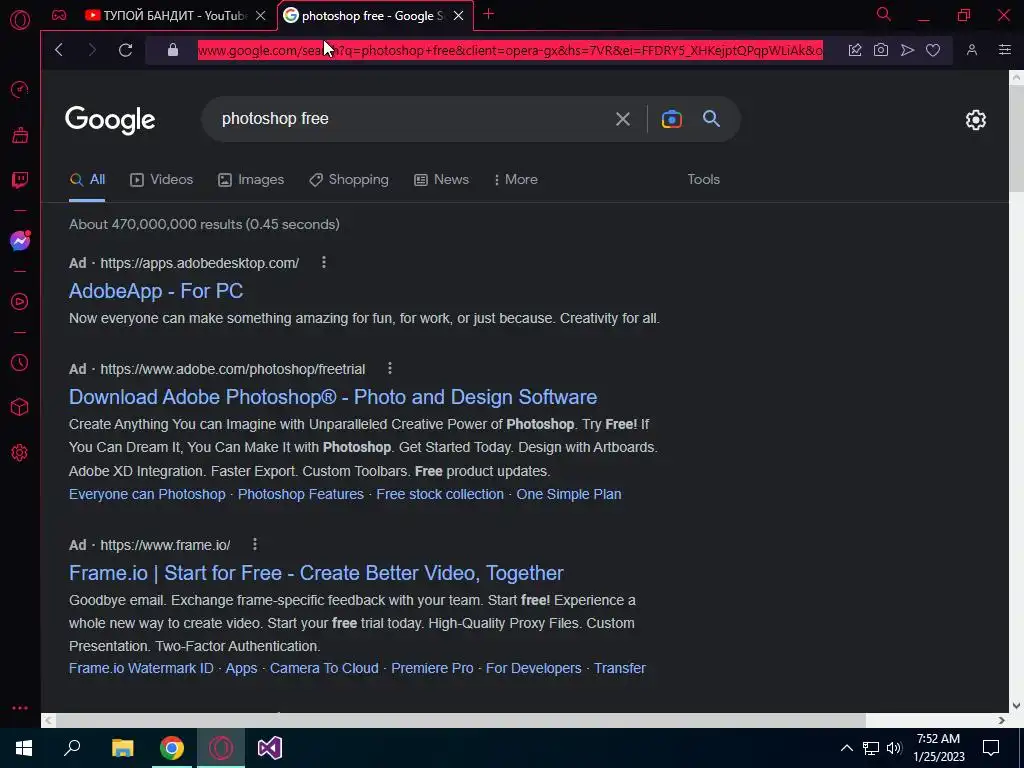This screenshot has height=768, width=1024.
Task: Open Messenger panel in sidebar
Action: pos(20,241)
